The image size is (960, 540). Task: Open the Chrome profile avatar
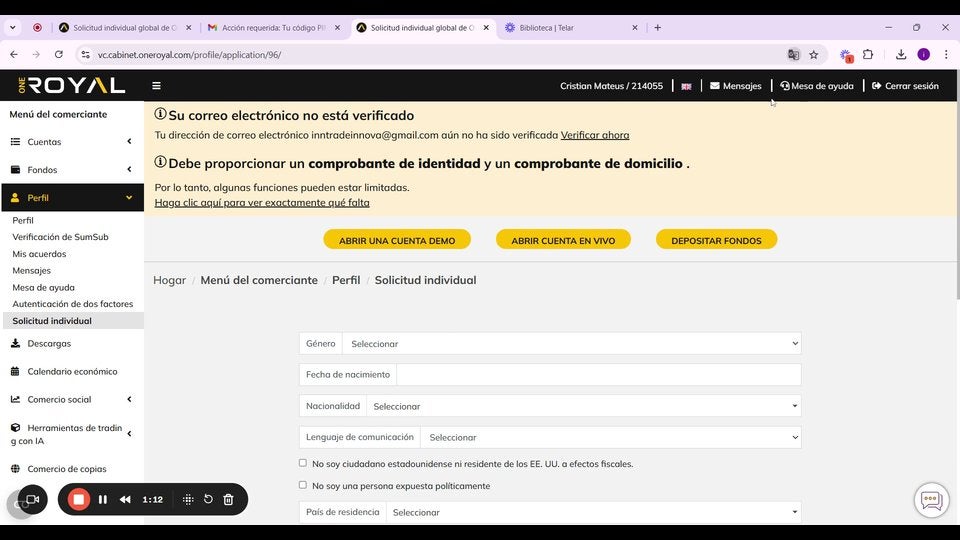coord(923,54)
